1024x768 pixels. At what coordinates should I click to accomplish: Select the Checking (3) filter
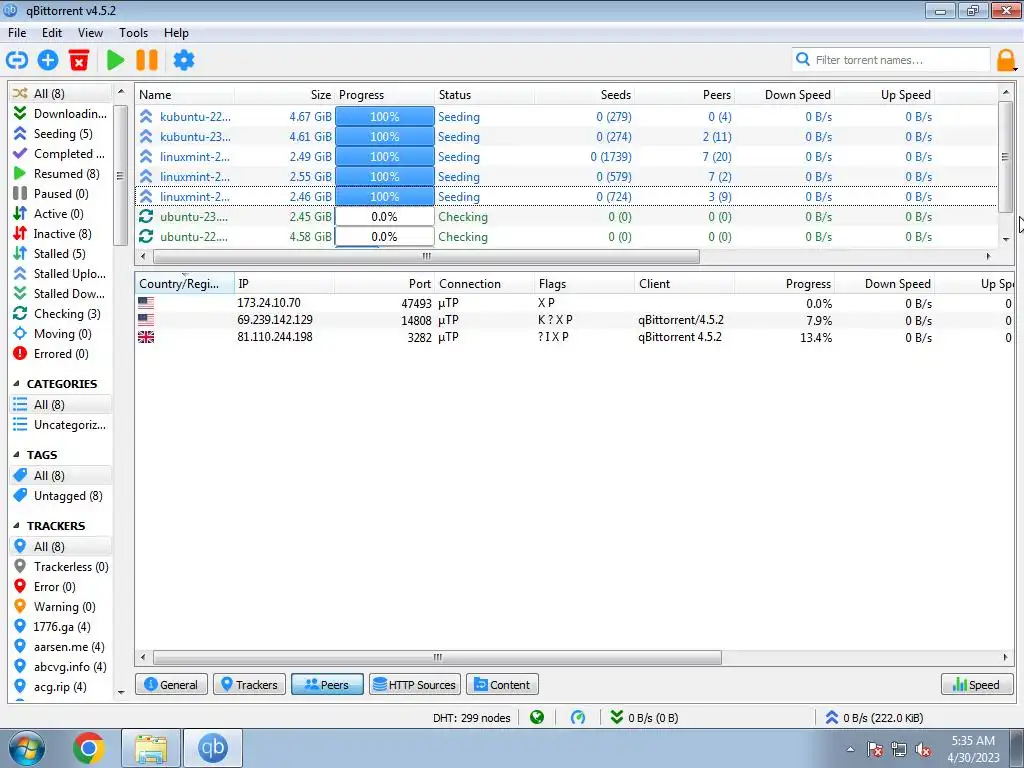[61, 314]
